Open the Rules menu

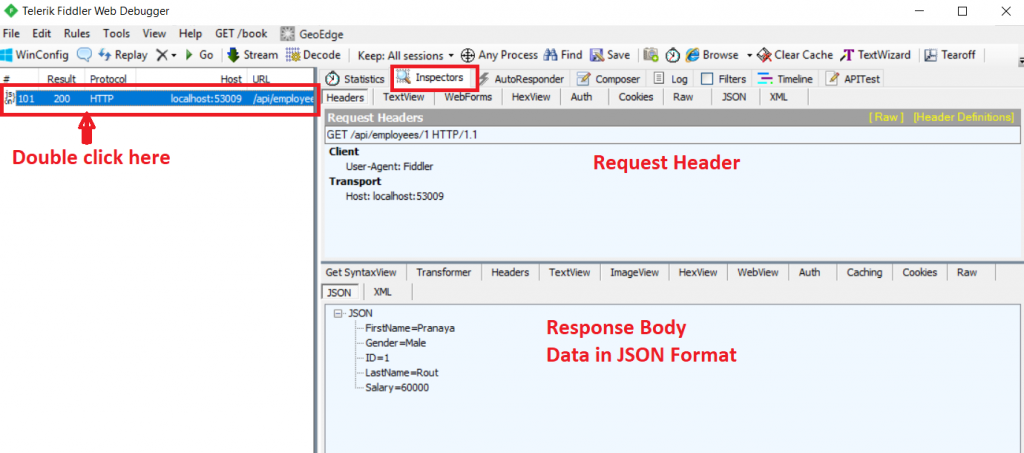(77, 34)
